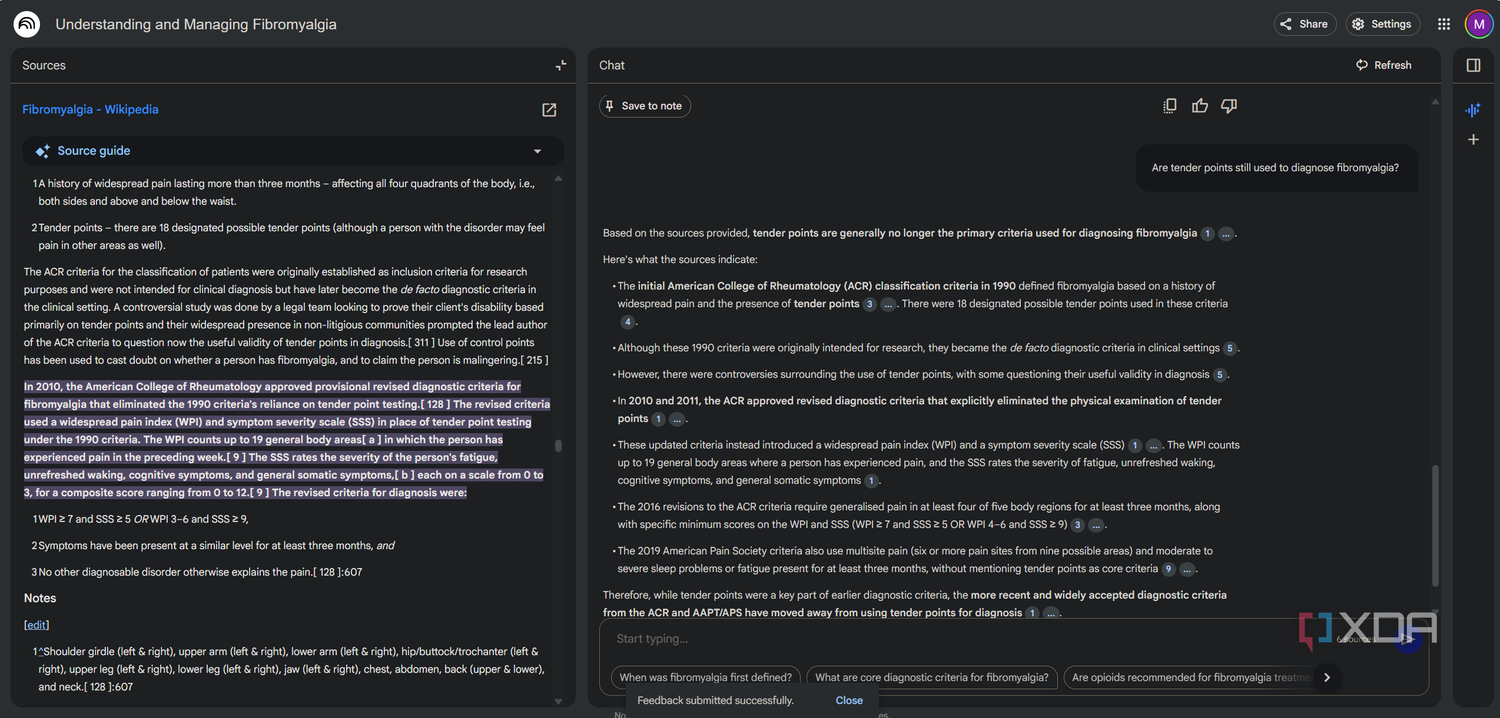Viewport: 1500px width, 718px height.
Task: Expand the Source guide dropdown arrow
Action: [x=537, y=151]
